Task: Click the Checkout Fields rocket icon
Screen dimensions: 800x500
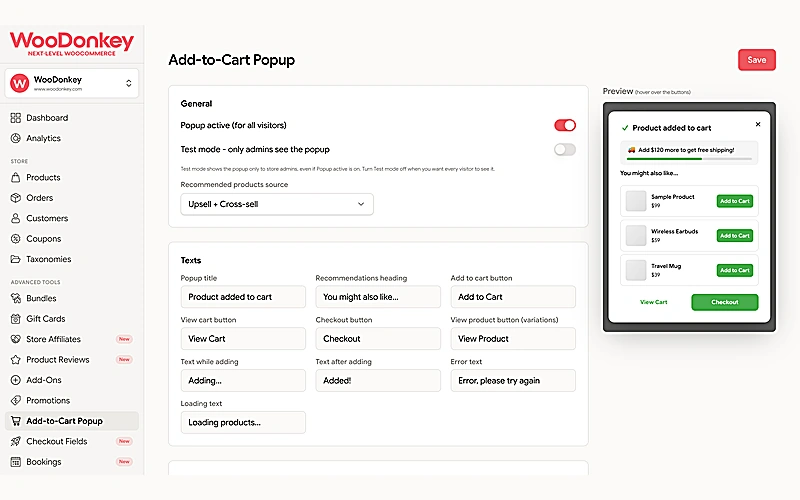Action: 16,441
